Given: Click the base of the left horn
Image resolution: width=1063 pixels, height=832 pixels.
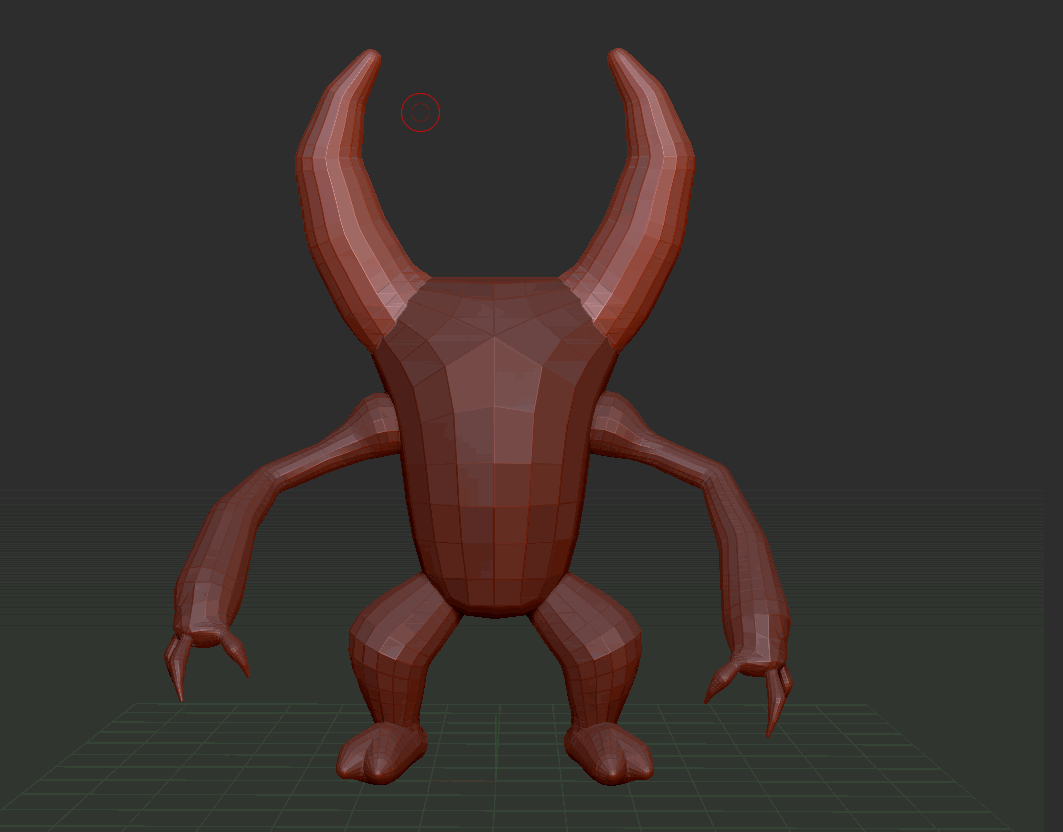Looking at the screenshot, I should (x=395, y=300).
